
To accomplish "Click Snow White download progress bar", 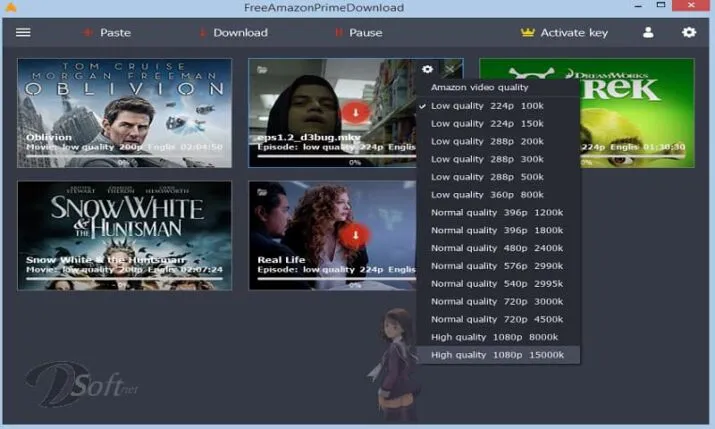I will [x=124, y=278].
